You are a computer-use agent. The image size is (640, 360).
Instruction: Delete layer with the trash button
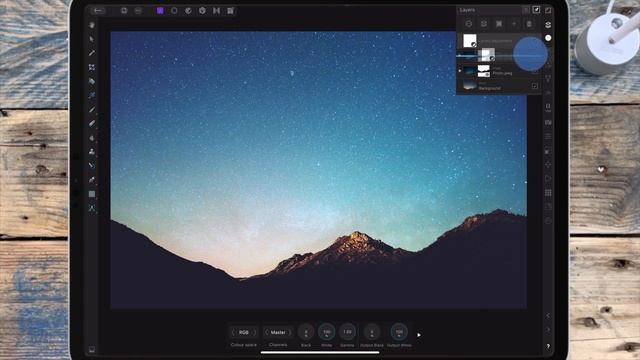[529, 24]
